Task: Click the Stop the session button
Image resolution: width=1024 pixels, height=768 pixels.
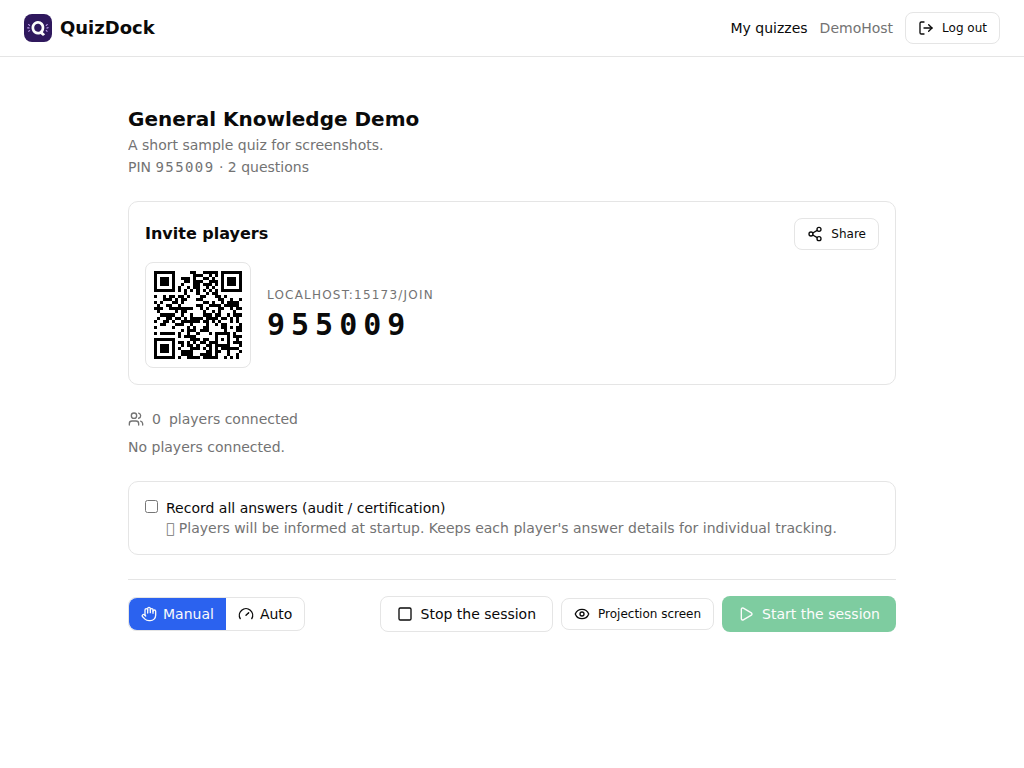Action: click(x=466, y=614)
